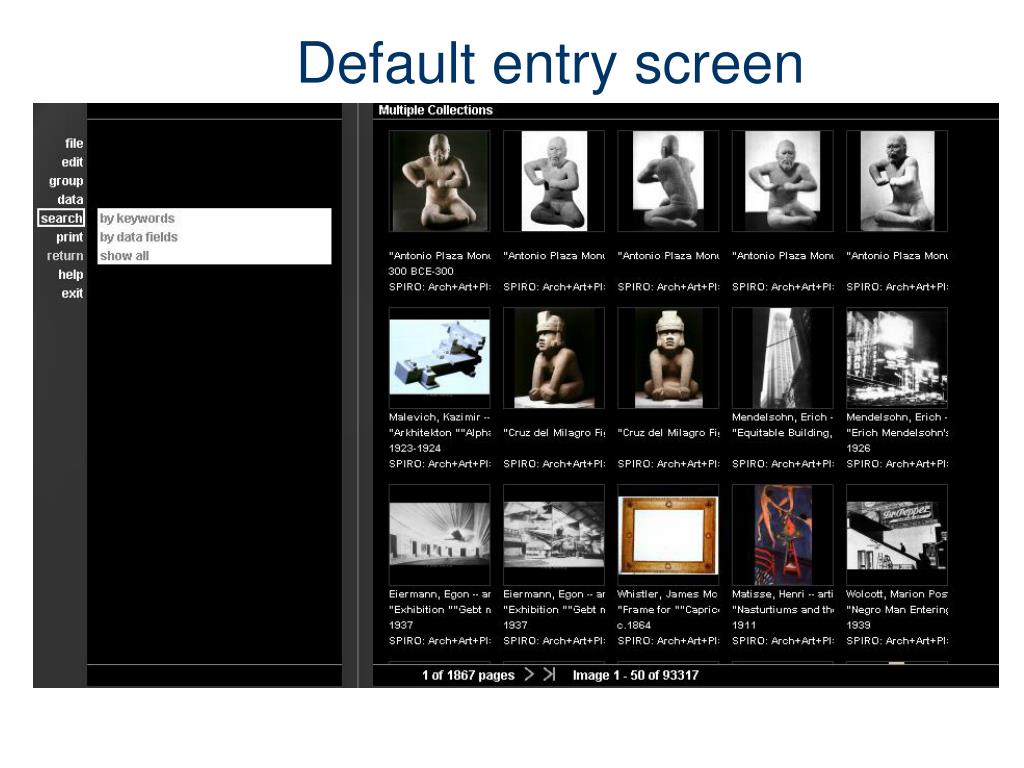Click the 'Wolcott, Marion Pos' caption
Viewport: 1024px width, 768px height.
coord(897,594)
